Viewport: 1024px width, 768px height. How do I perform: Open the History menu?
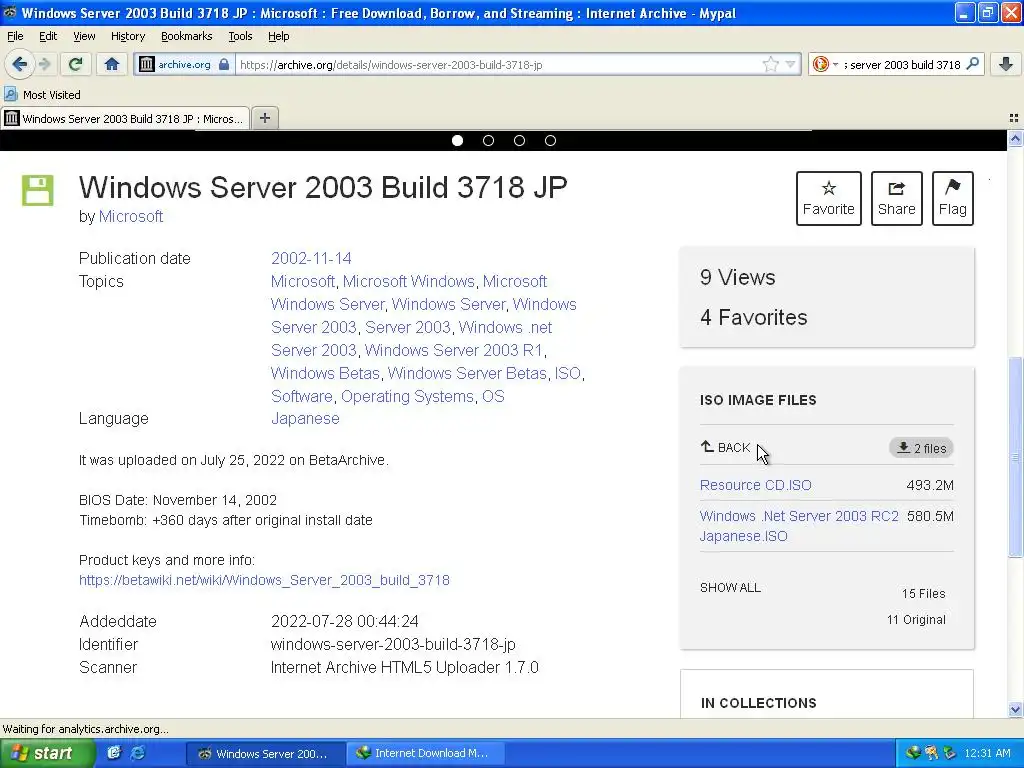point(127,36)
